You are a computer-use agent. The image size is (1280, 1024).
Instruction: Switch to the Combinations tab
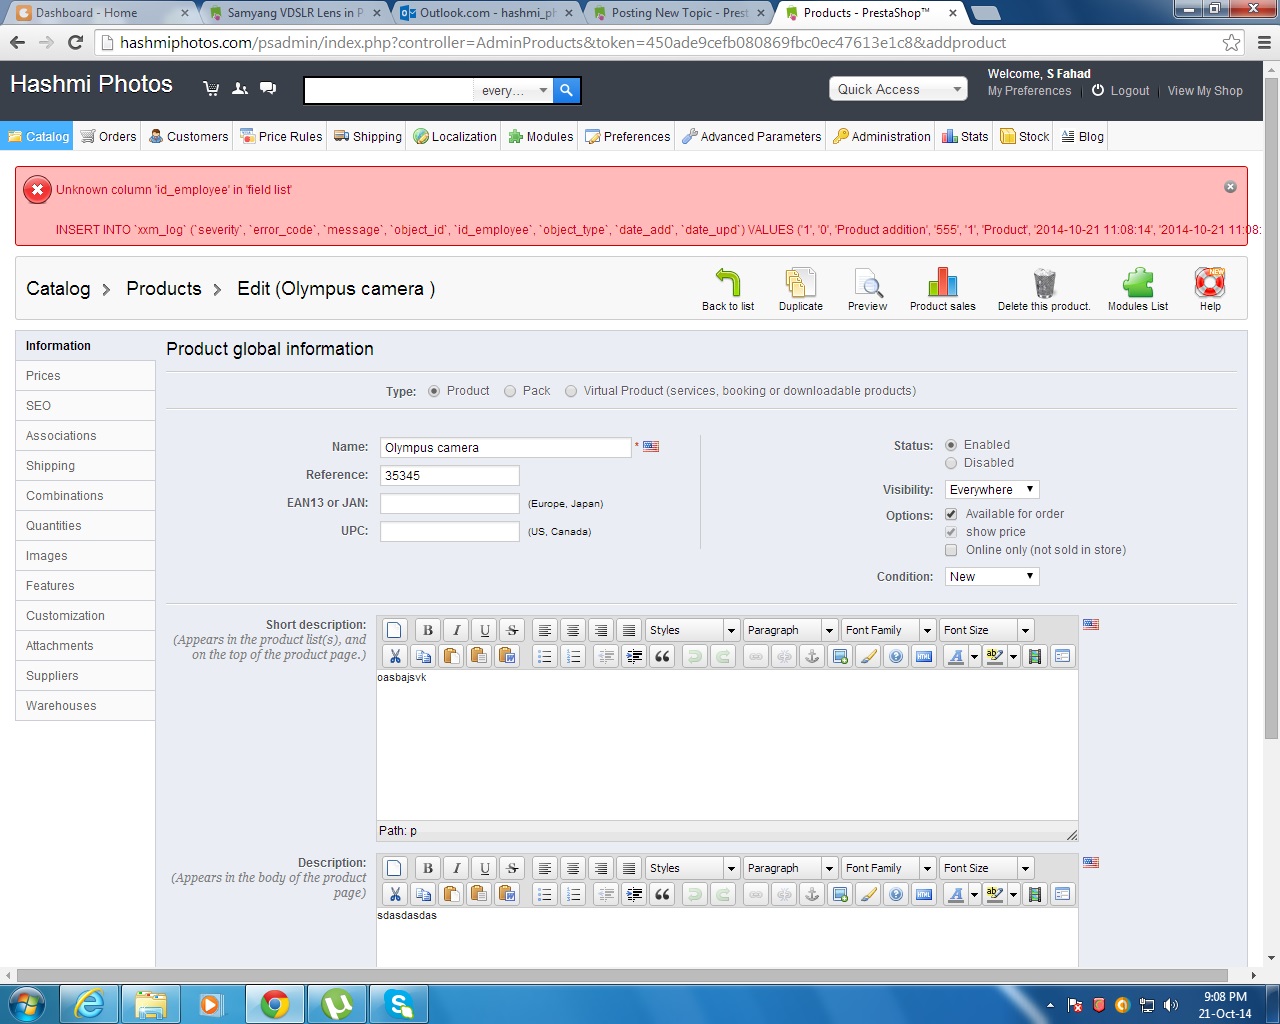85,496
